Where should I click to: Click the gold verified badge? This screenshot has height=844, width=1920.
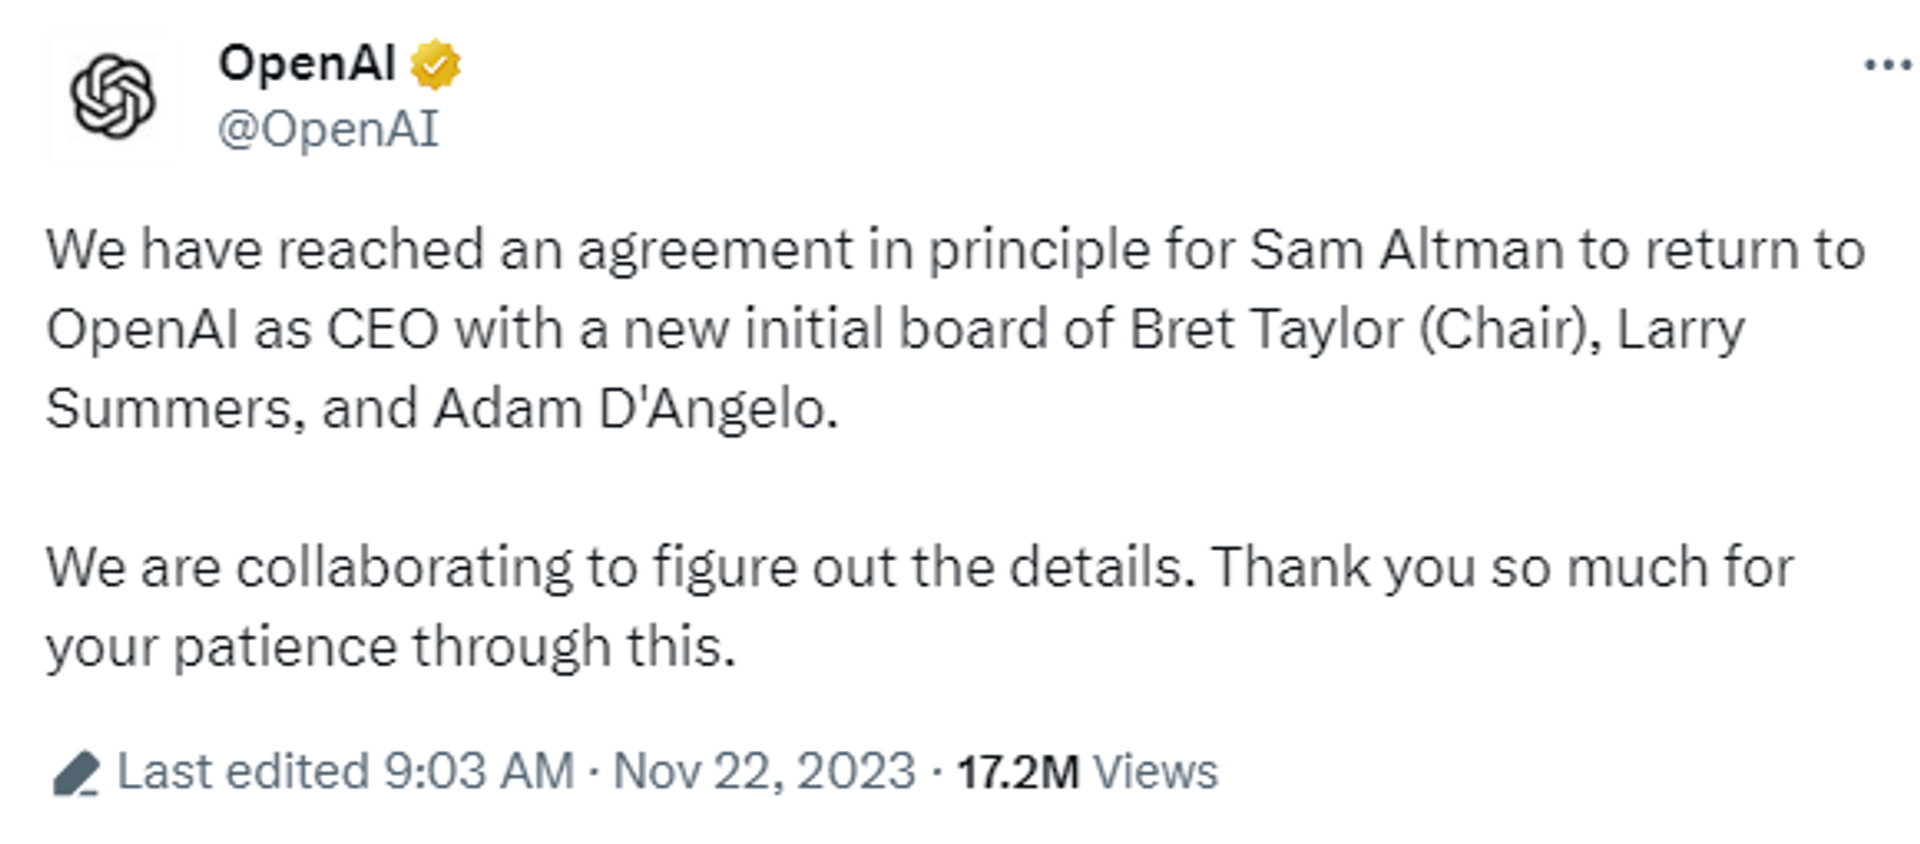point(435,65)
